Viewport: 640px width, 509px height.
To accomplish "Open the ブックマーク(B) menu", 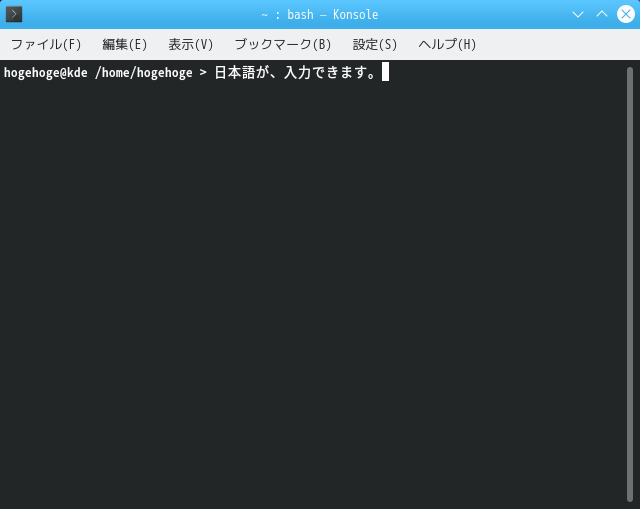I will pyautogui.click(x=282, y=44).
